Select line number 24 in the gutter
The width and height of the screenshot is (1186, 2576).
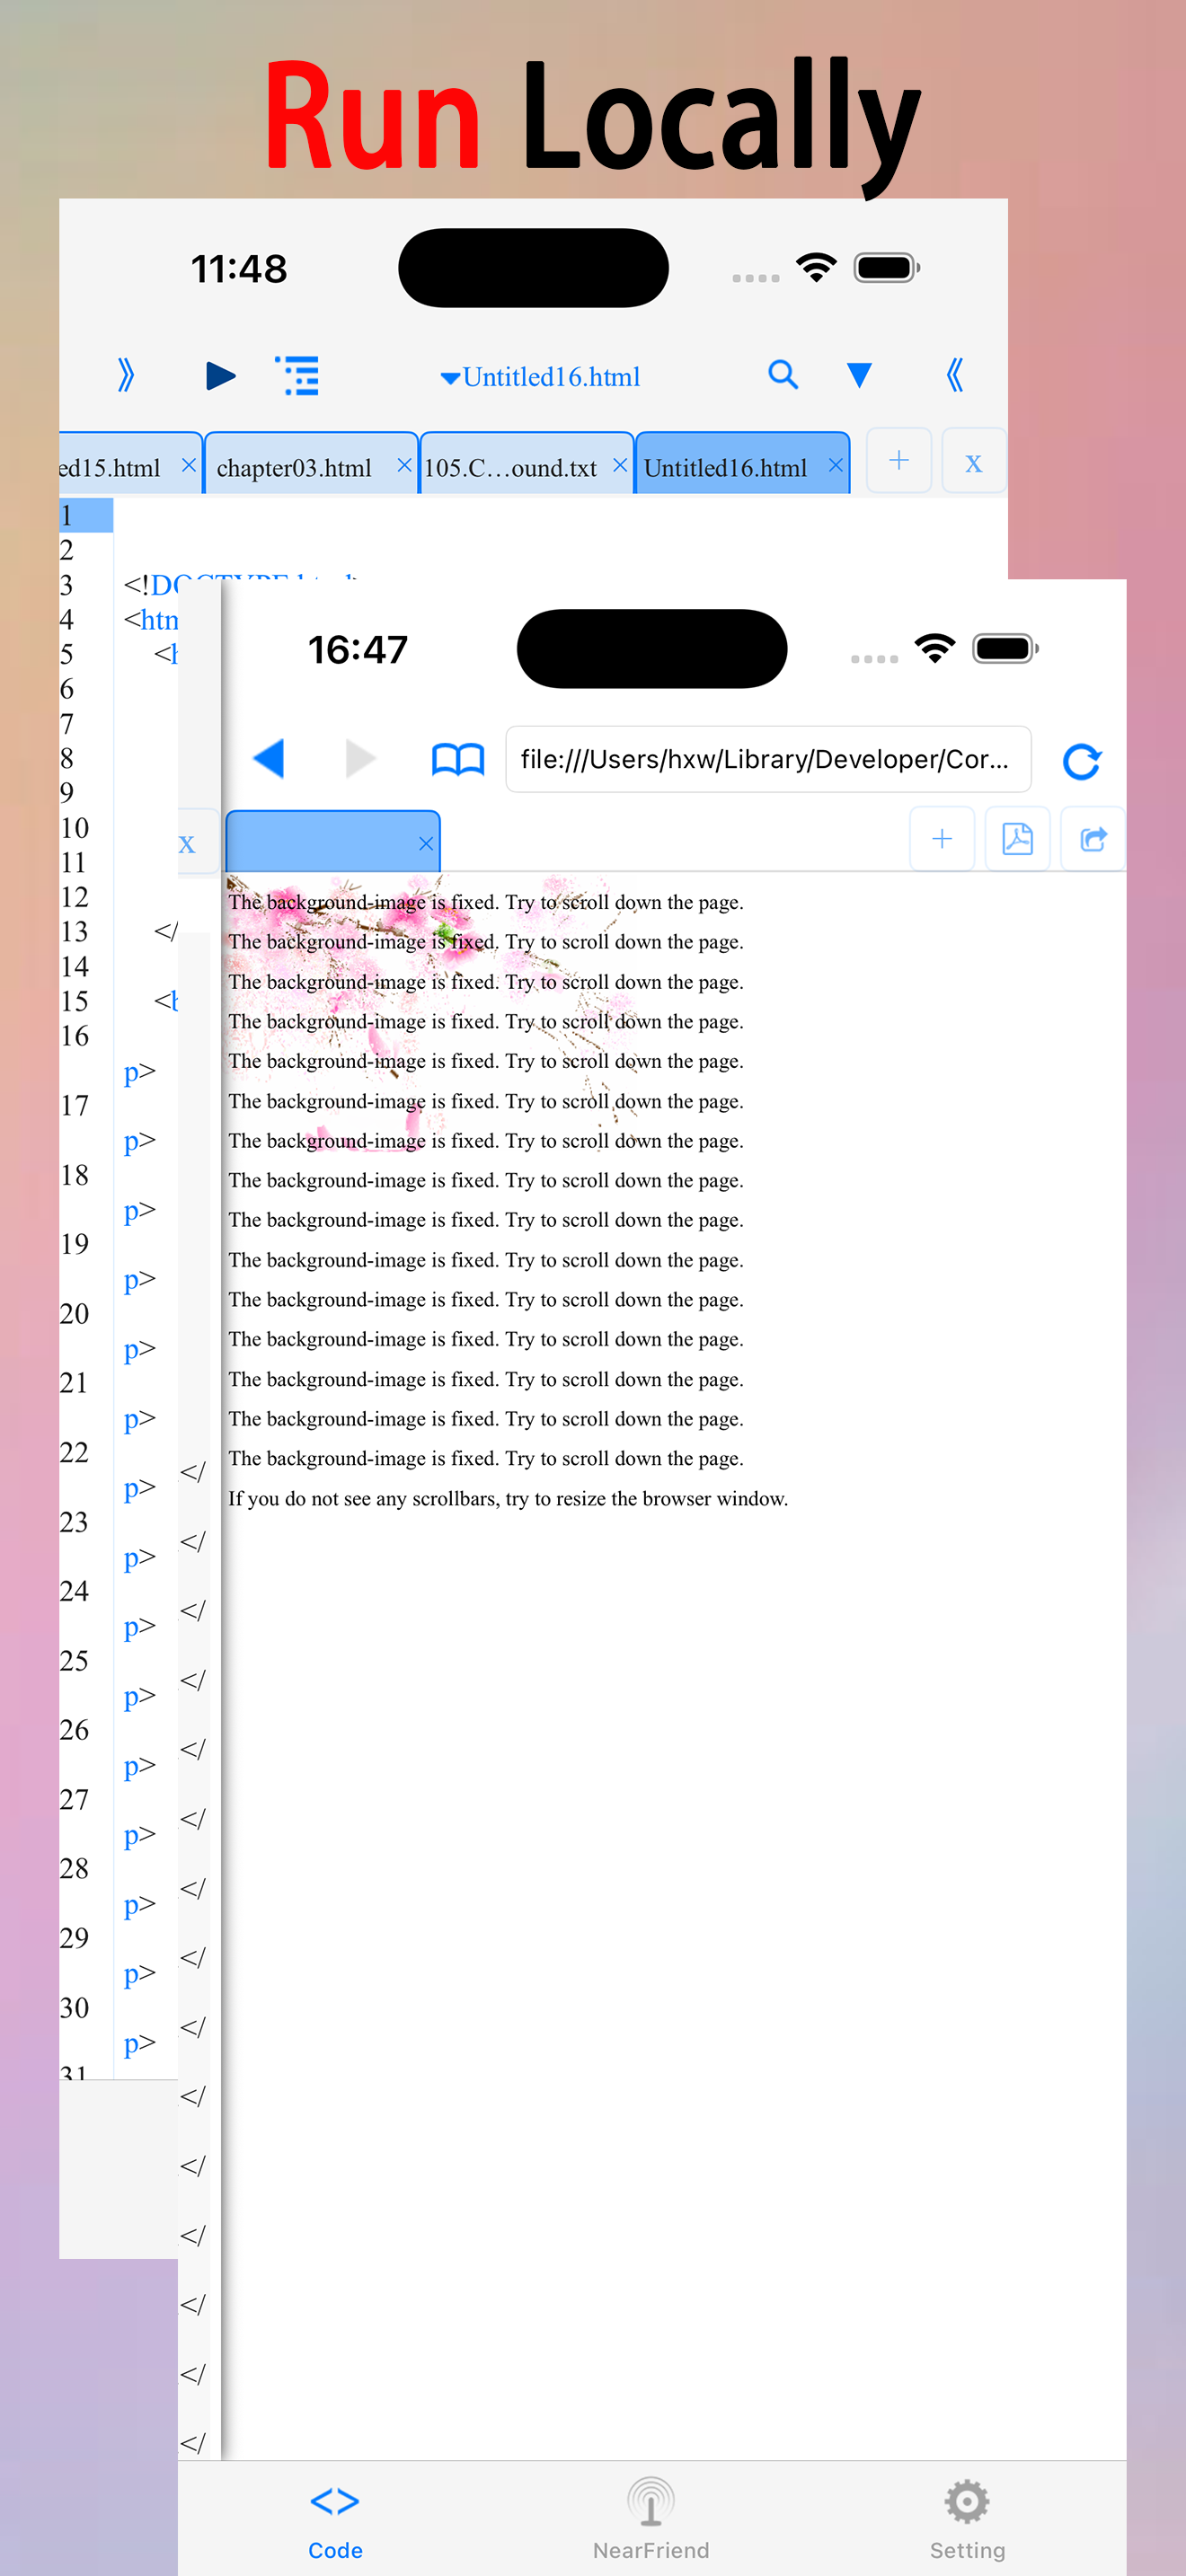(75, 1591)
